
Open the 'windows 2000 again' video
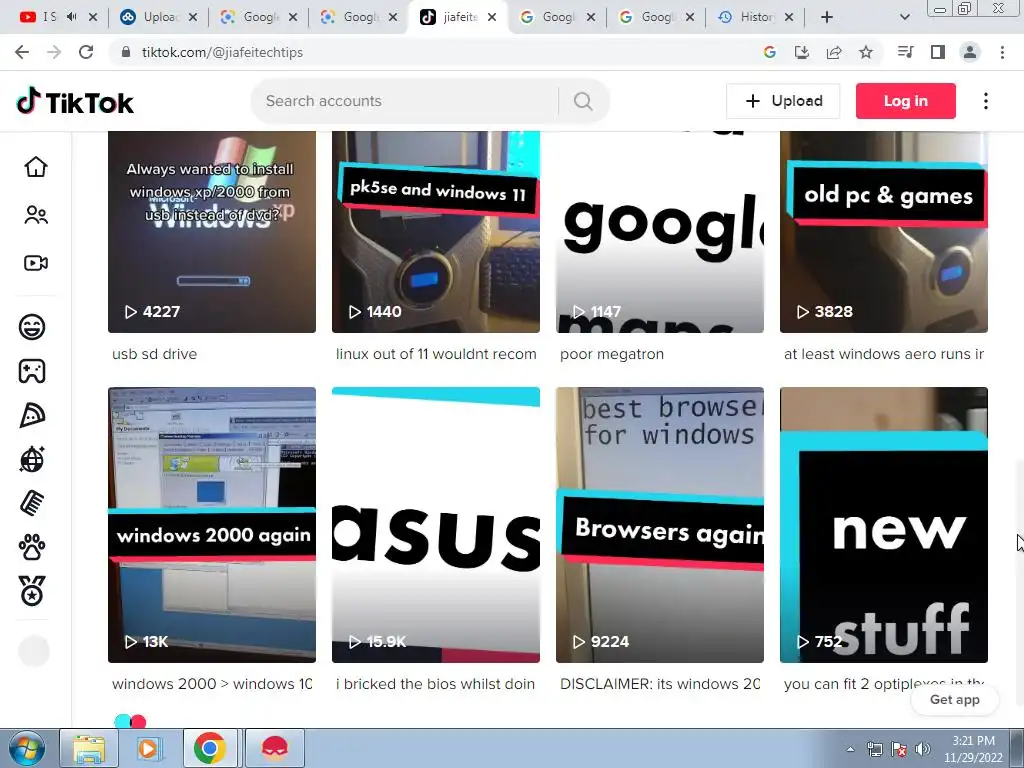point(212,525)
